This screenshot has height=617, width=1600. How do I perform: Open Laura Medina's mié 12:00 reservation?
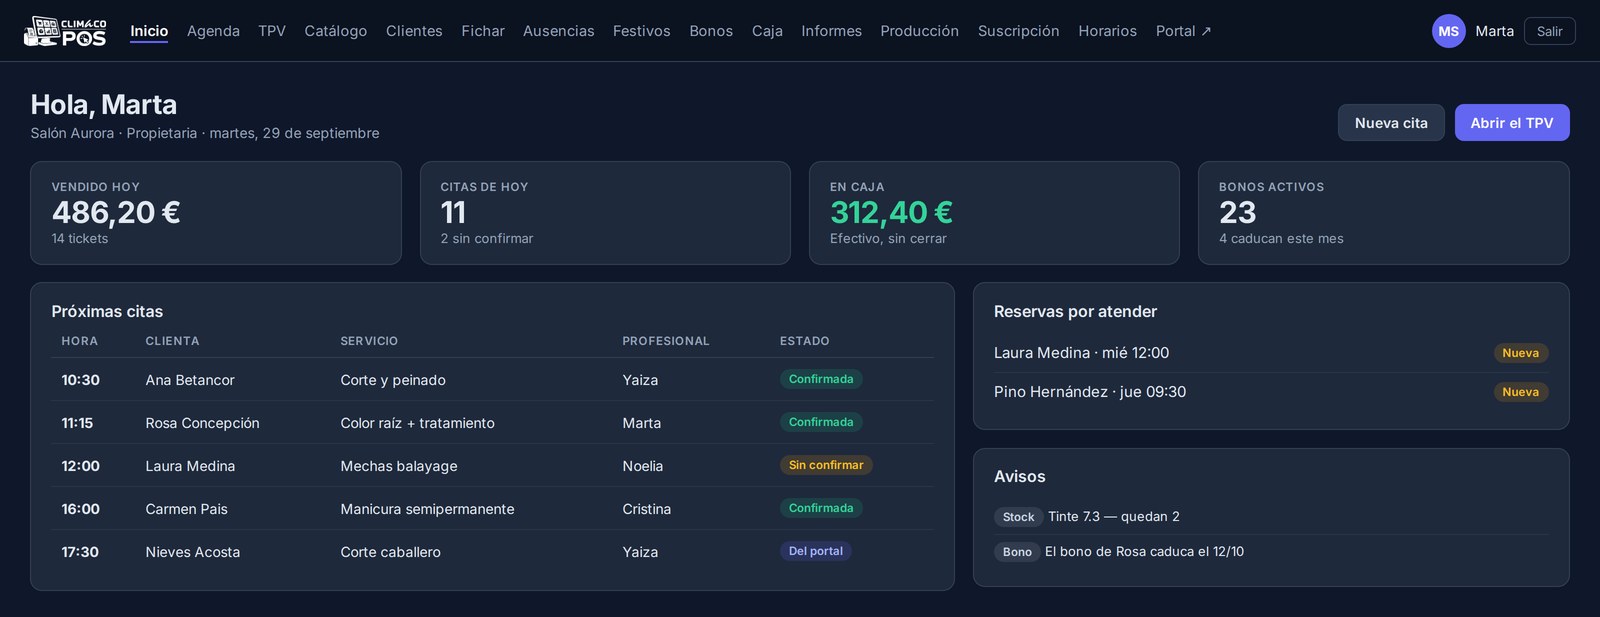[1271, 353]
